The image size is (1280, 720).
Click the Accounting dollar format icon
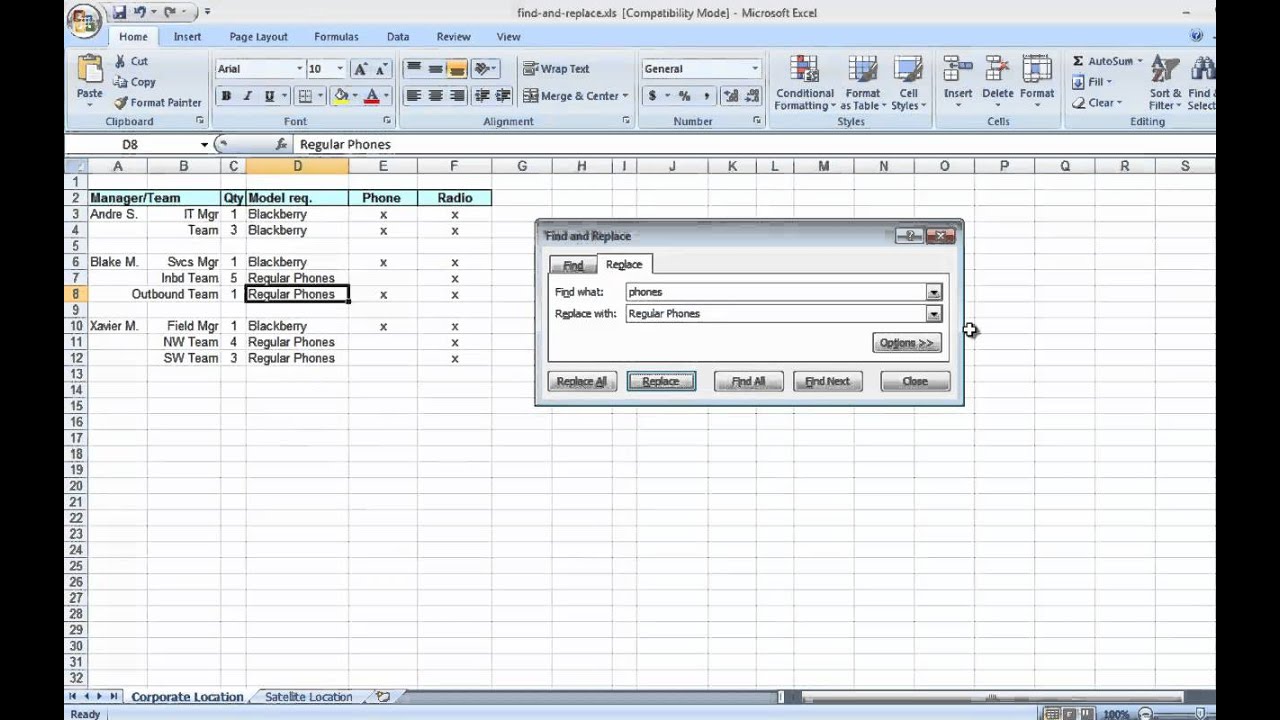click(653, 96)
